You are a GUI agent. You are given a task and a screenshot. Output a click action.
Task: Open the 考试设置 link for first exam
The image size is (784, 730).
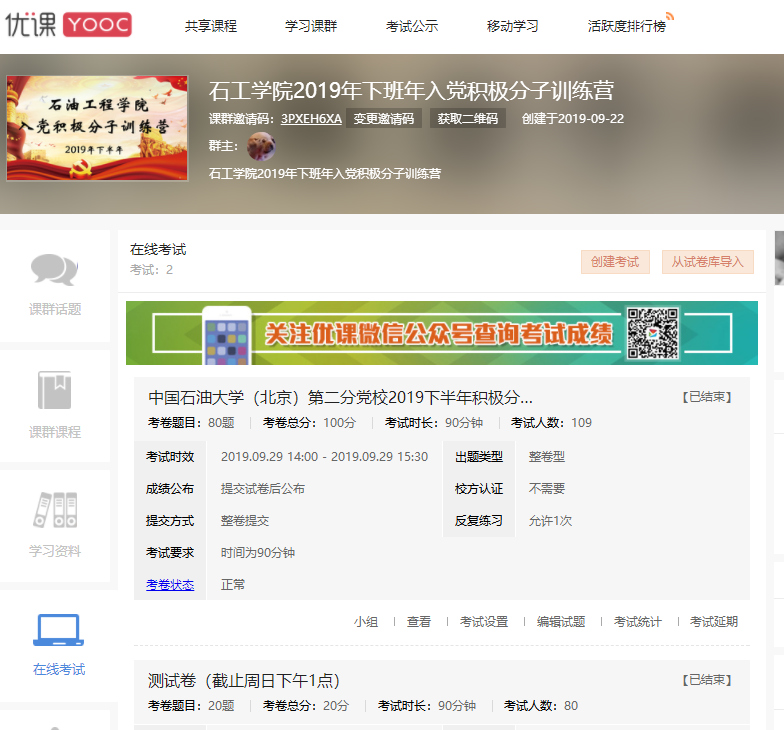tap(484, 622)
